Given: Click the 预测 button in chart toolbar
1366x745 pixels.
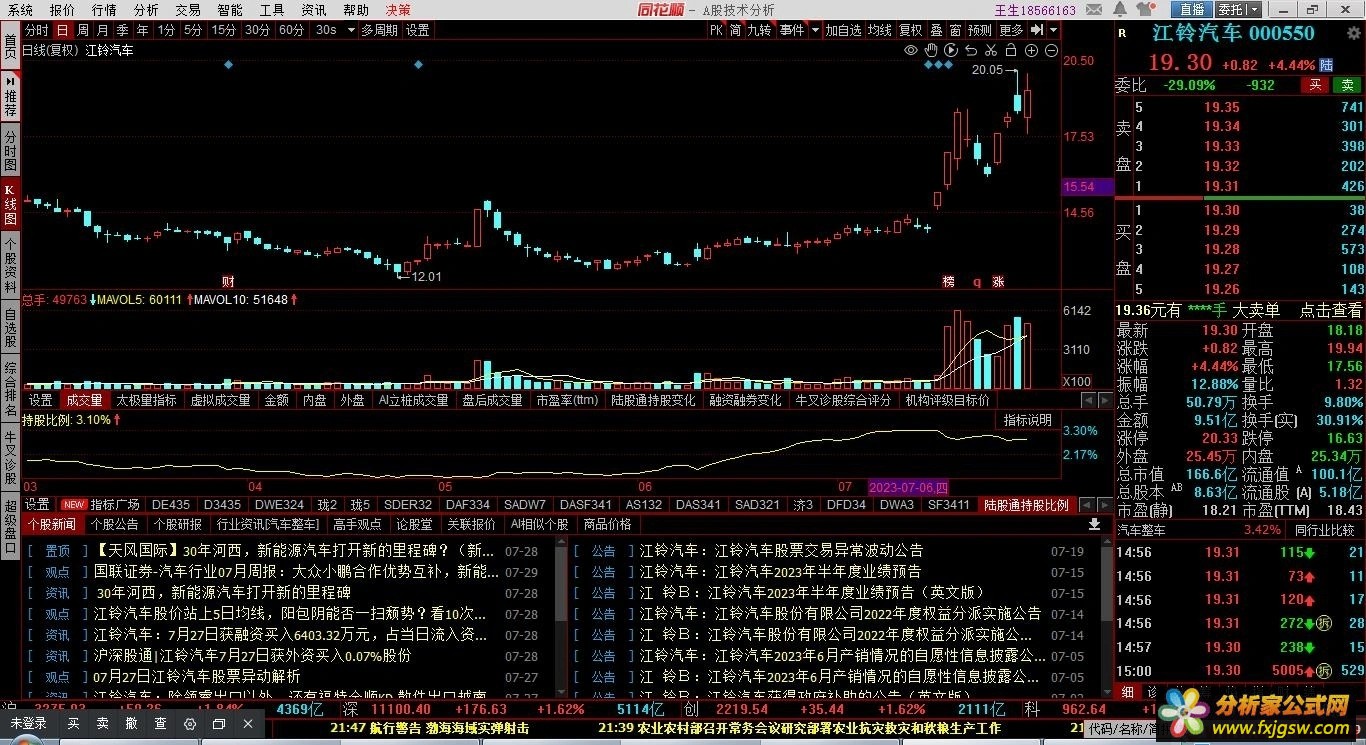Looking at the screenshot, I should click(980, 30).
